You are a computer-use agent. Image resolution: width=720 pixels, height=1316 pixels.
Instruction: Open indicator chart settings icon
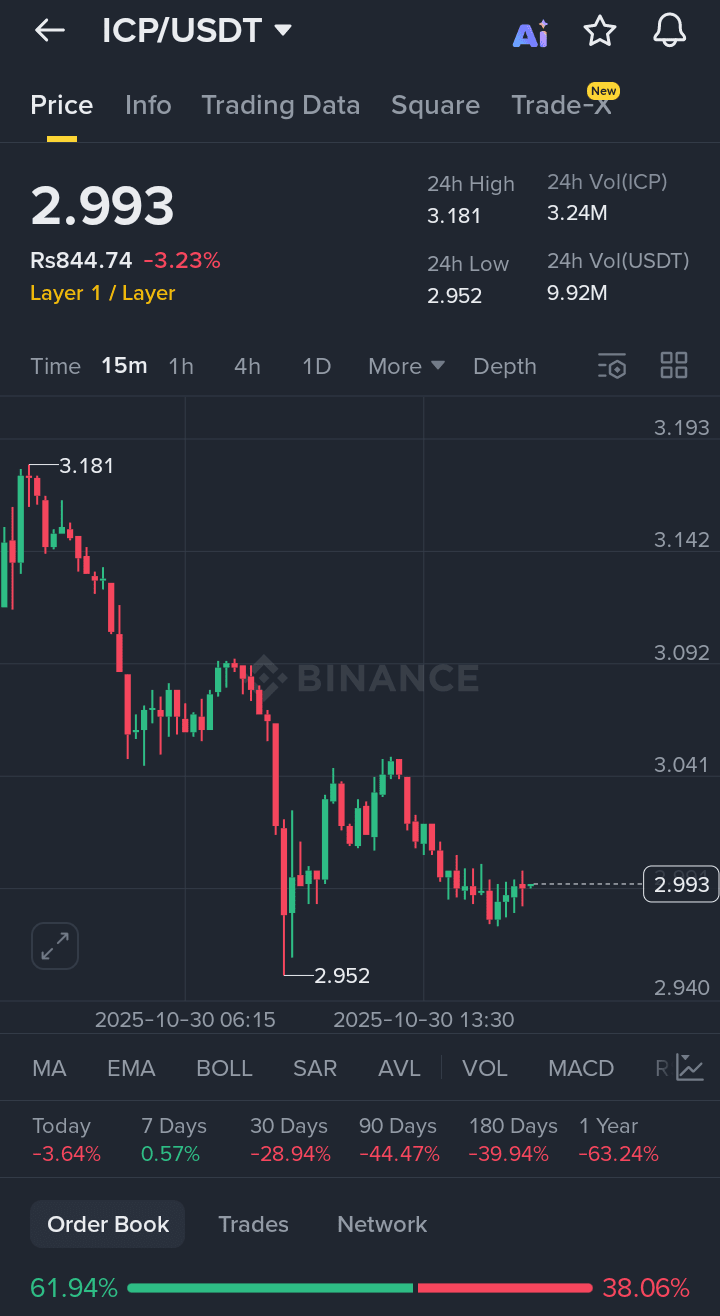tap(689, 1068)
